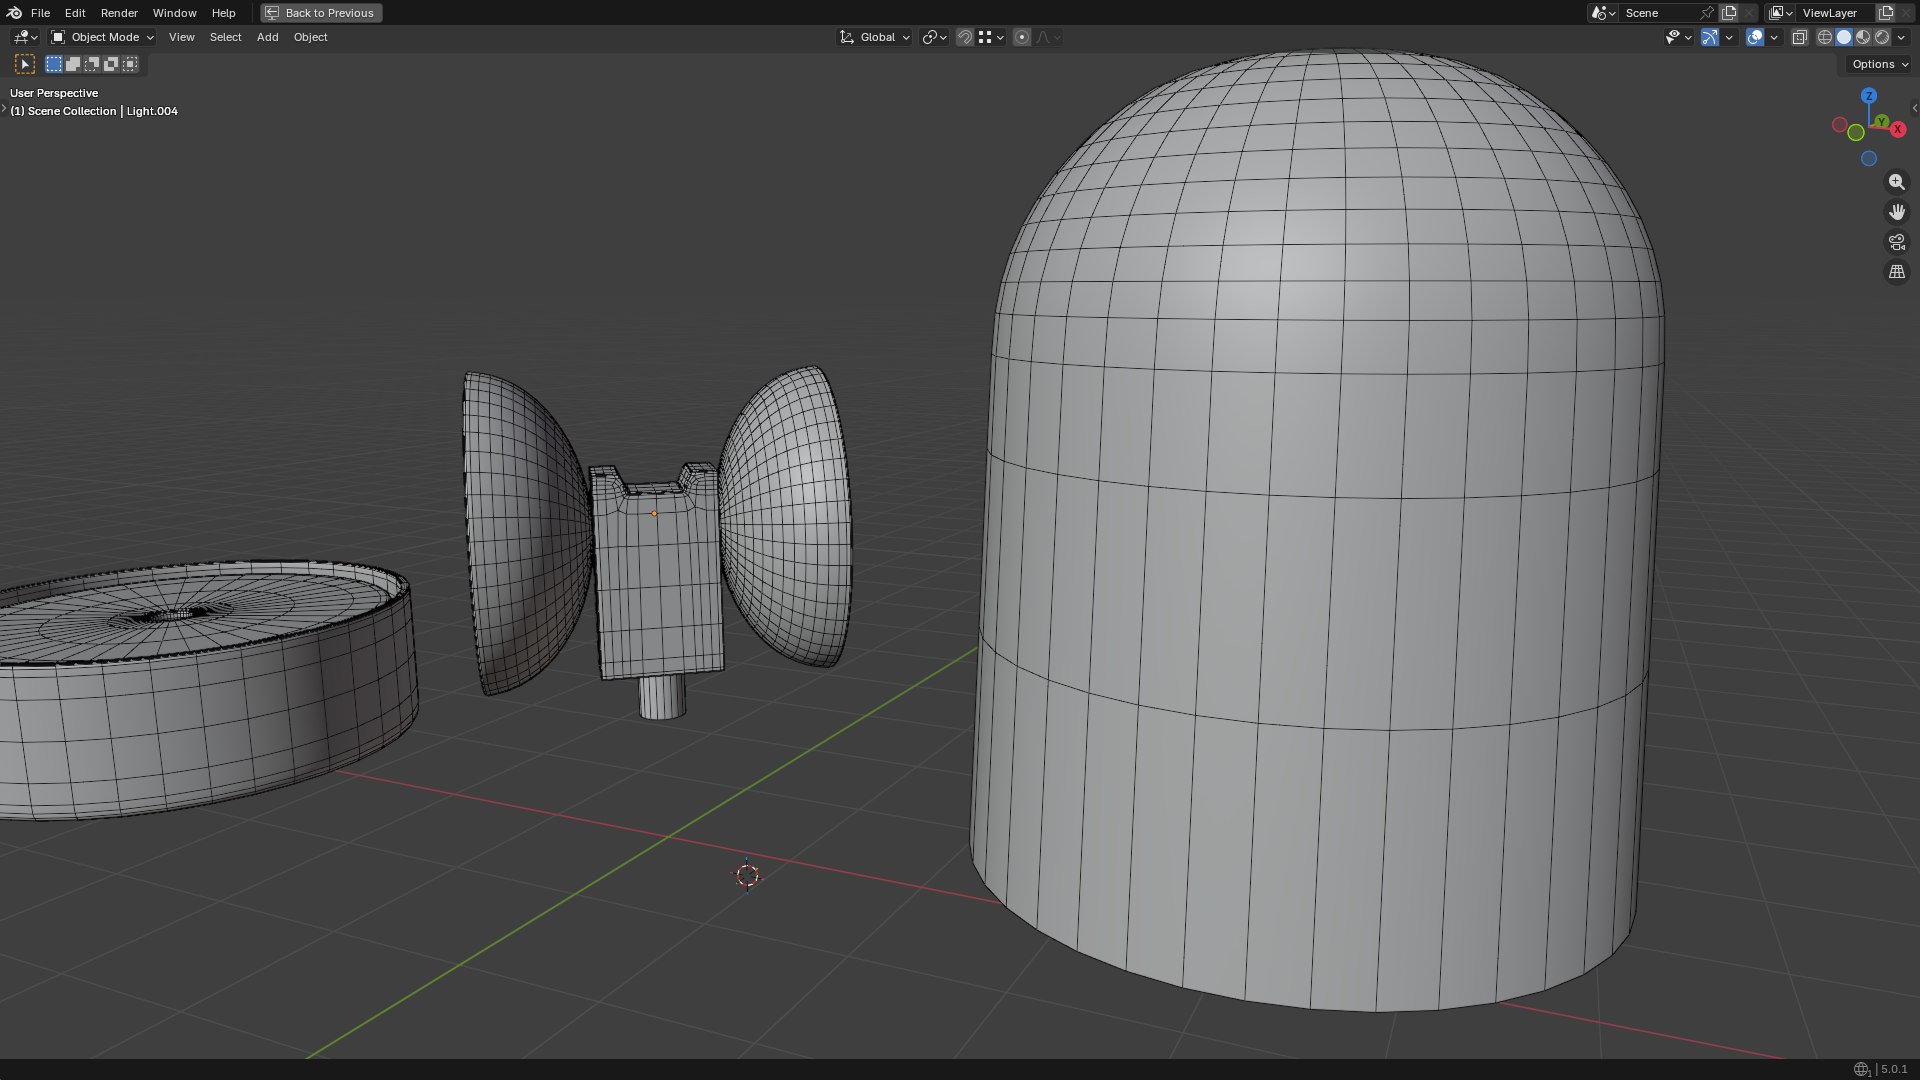Click the Scene name field
Viewport: 1920px width, 1080px height.
[x=1658, y=13]
